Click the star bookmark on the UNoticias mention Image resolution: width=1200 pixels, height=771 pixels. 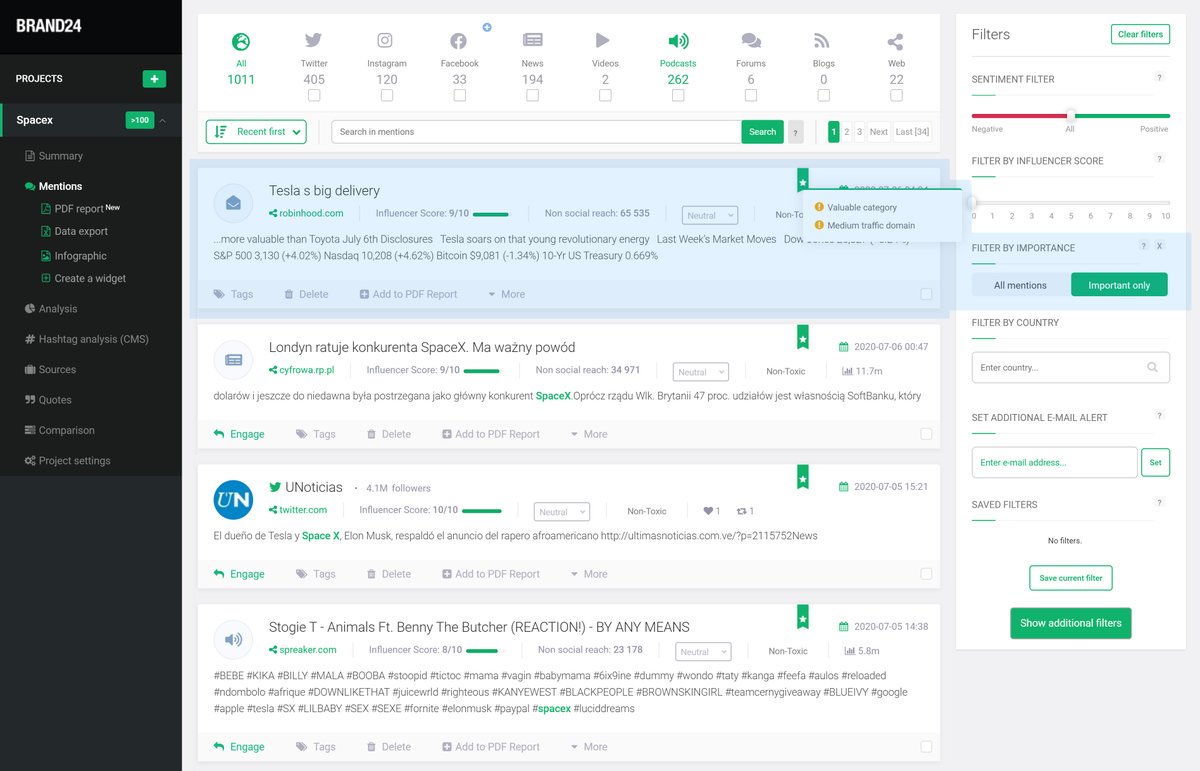click(802, 477)
